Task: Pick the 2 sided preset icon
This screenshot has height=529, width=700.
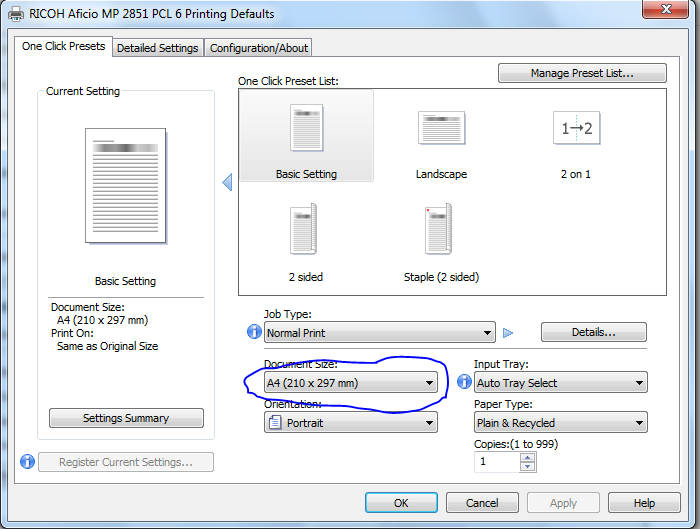Action: point(305,231)
